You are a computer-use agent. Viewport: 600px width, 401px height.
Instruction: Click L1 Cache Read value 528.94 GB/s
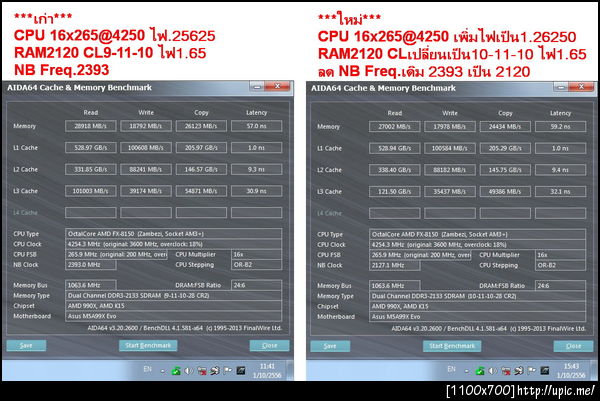pos(395,148)
